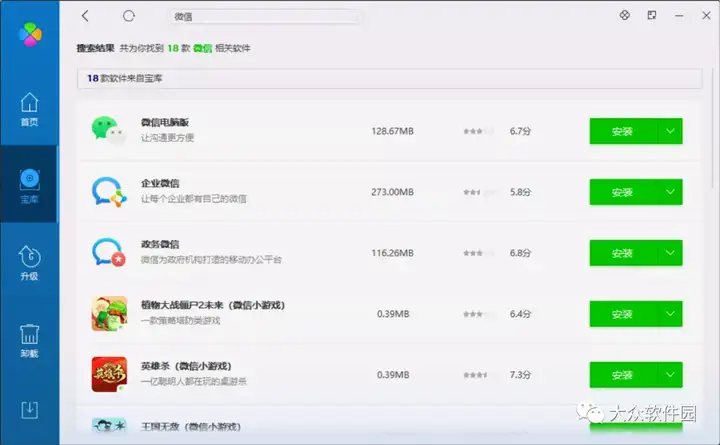
Task: Open the skin/theme icon in title bar
Action: (x=624, y=15)
